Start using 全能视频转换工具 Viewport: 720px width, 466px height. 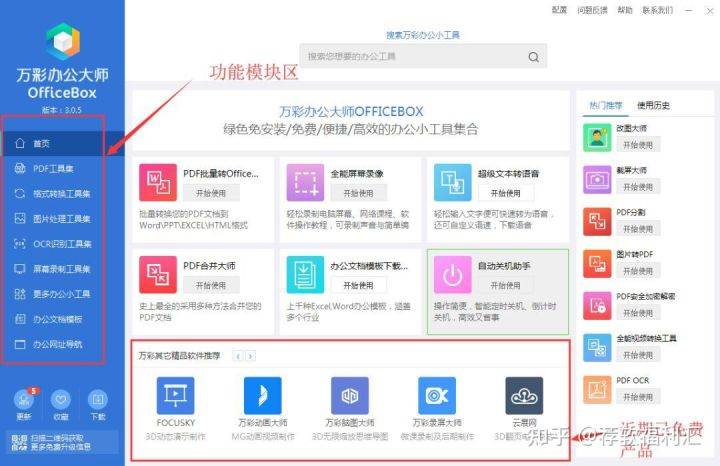click(x=638, y=355)
